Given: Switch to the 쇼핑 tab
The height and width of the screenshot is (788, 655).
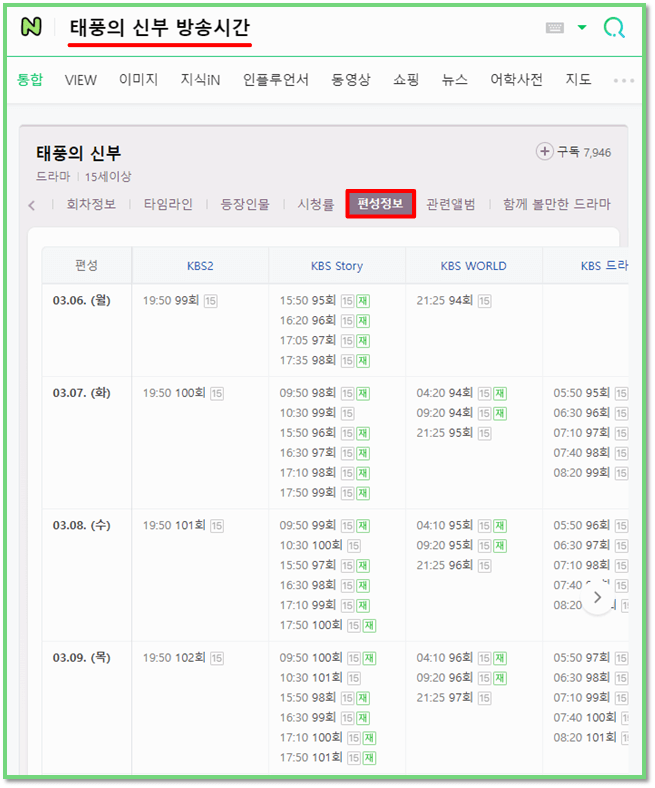Looking at the screenshot, I should coord(406,79).
